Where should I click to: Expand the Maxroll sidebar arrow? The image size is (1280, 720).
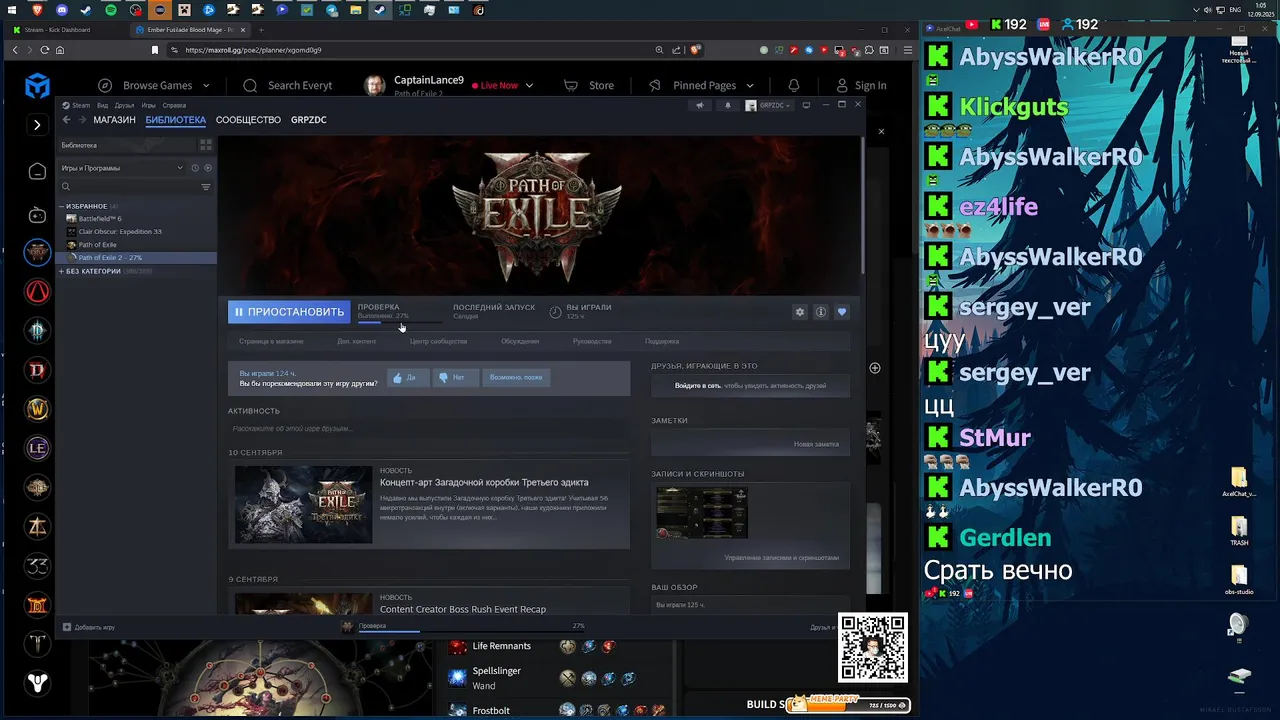click(37, 125)
